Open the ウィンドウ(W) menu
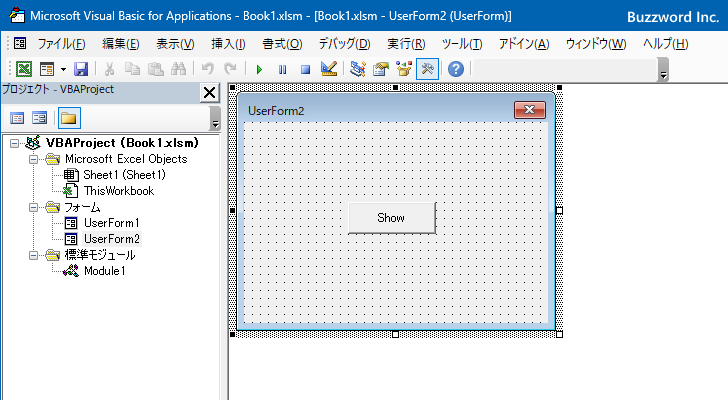The image size is (728, 400). (x=596, y=44)
